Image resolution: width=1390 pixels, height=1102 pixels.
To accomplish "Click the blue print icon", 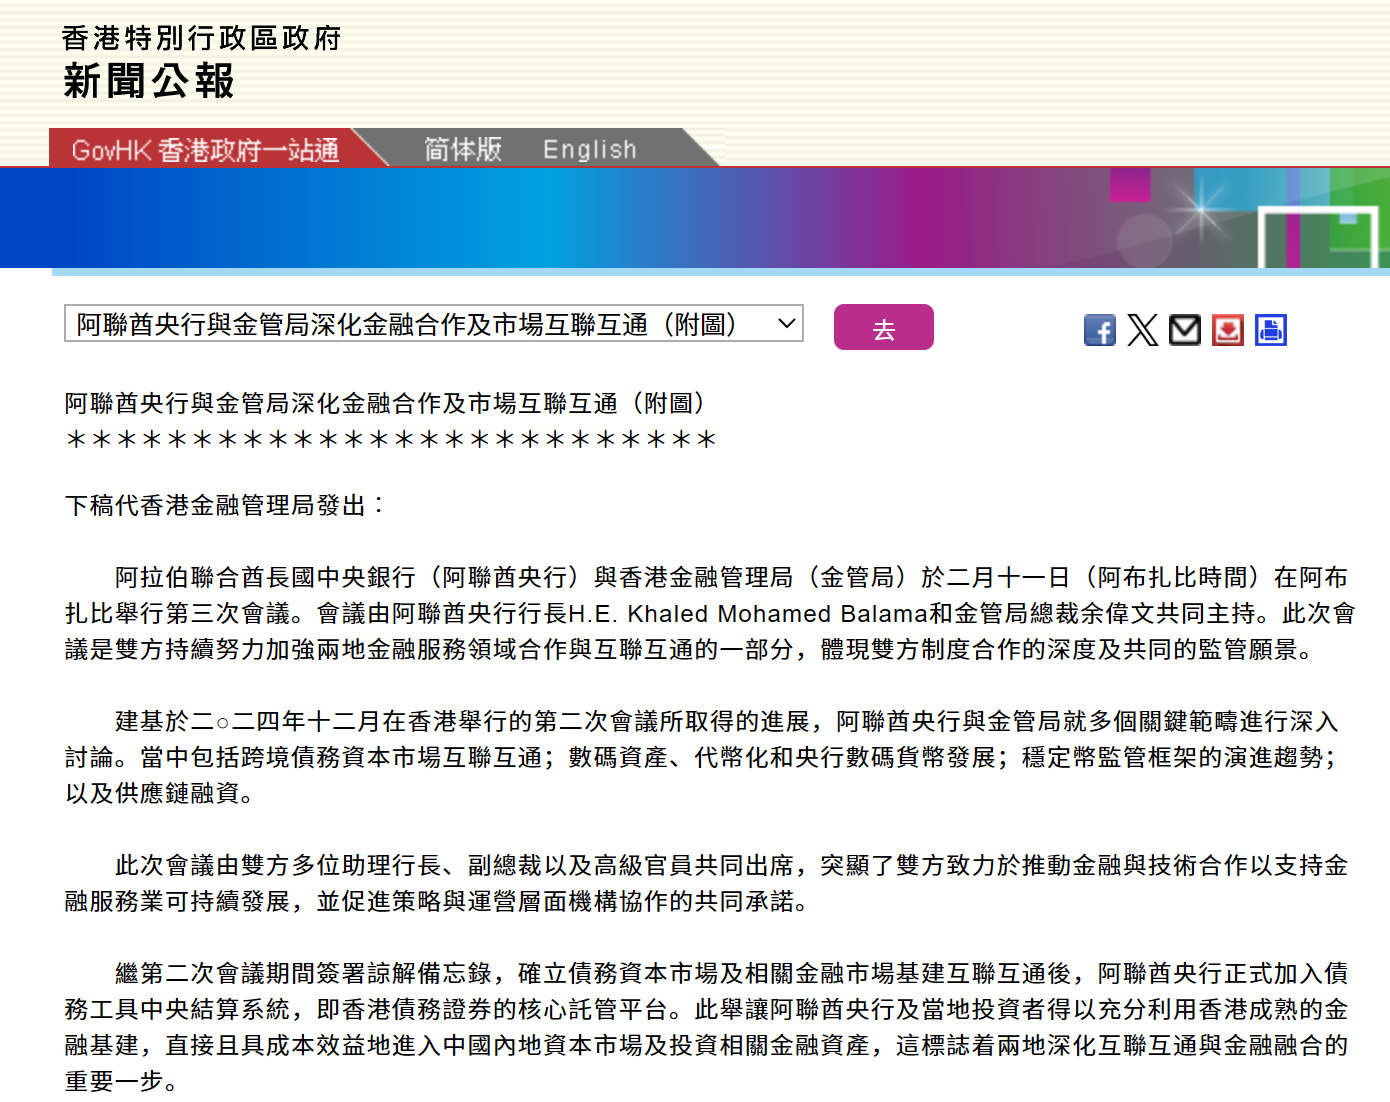I will click(1271, 330).
